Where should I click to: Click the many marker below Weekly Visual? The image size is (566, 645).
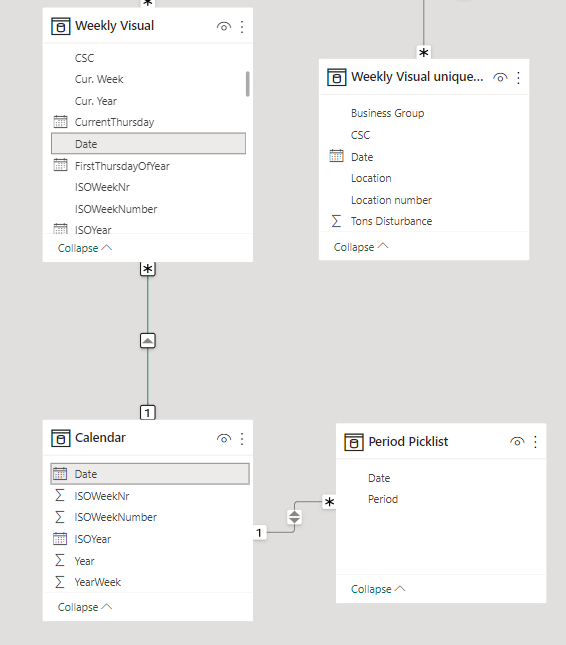tap(148, 269)
